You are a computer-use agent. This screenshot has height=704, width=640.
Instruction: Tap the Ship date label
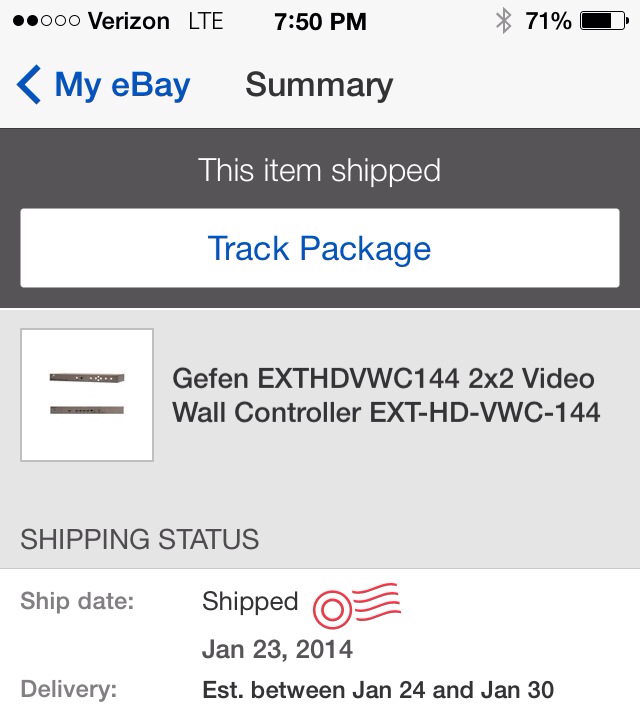(x=77, y=601)
